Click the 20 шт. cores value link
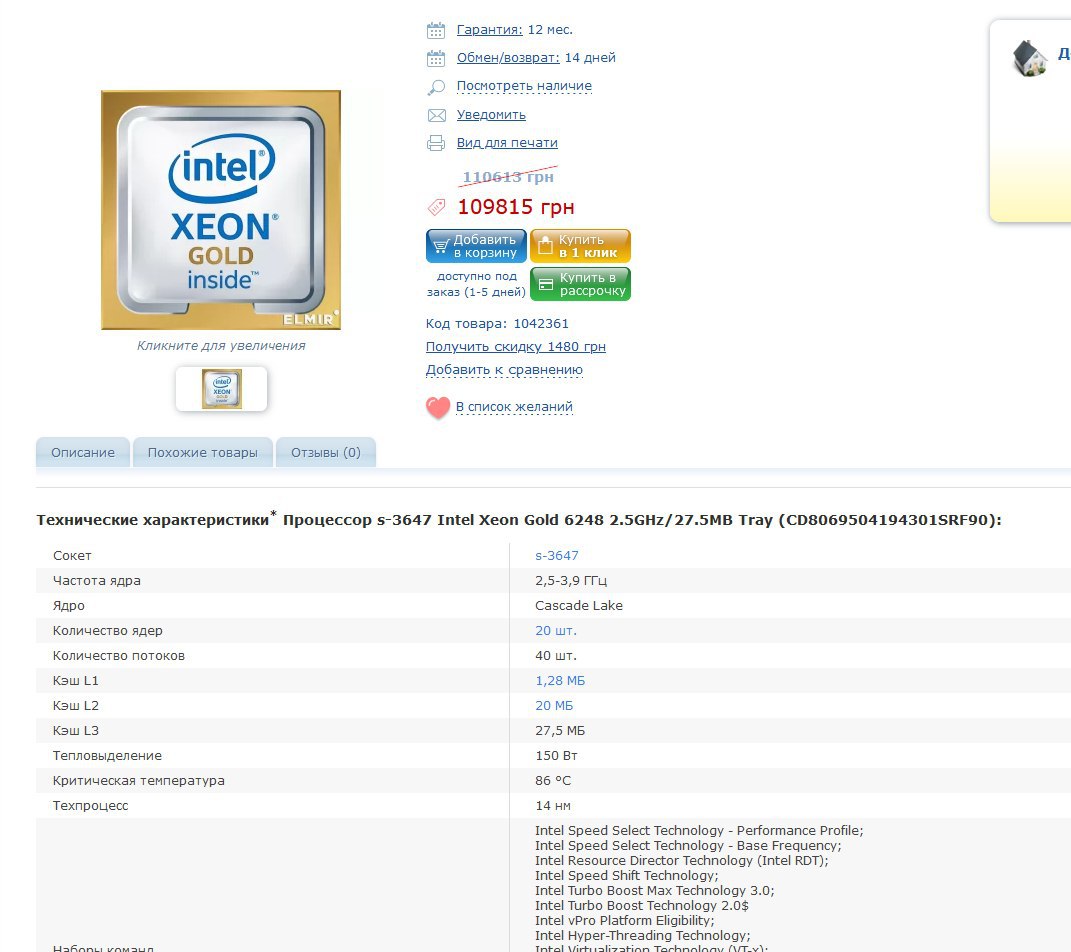This screenshot has width=1071, height=952. coord(556,631)
